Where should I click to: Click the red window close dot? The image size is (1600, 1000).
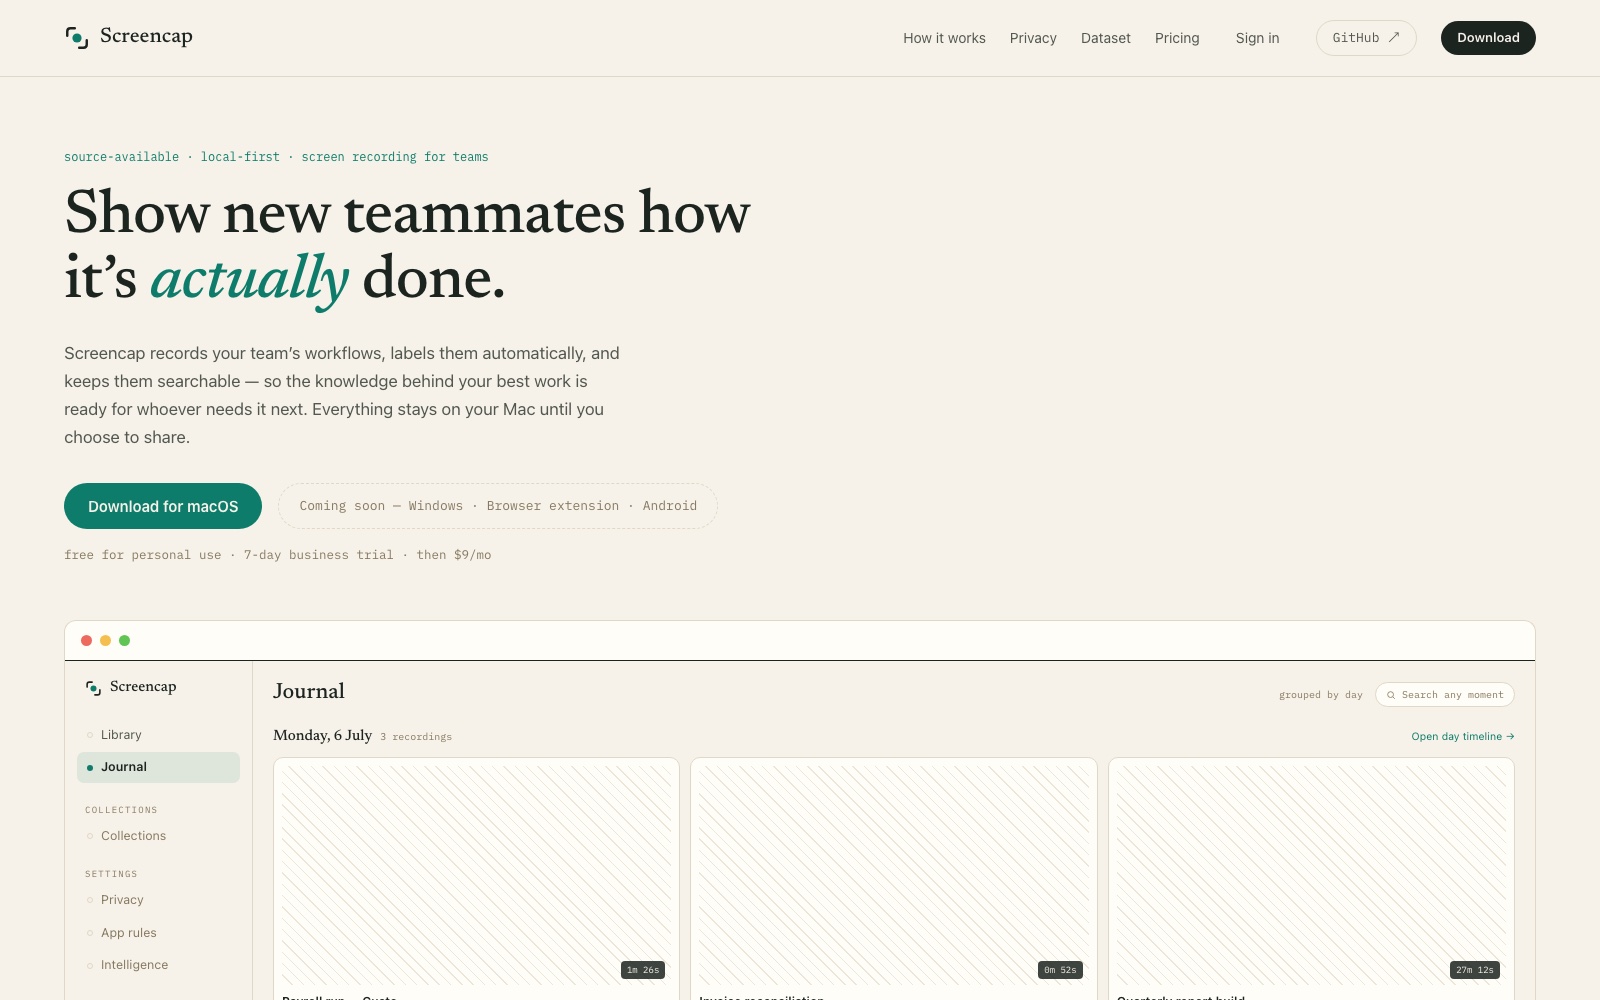point(87,641)
